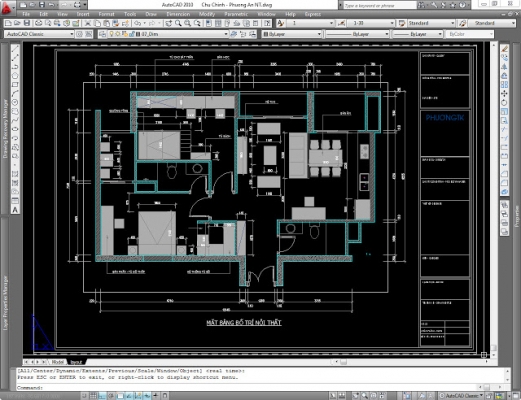Select the Multiline Text tool in the Draw toolbar
Image resolution: width=521 pixels, height=400 pixels.
pyautogui.click(x=15, y=210)
